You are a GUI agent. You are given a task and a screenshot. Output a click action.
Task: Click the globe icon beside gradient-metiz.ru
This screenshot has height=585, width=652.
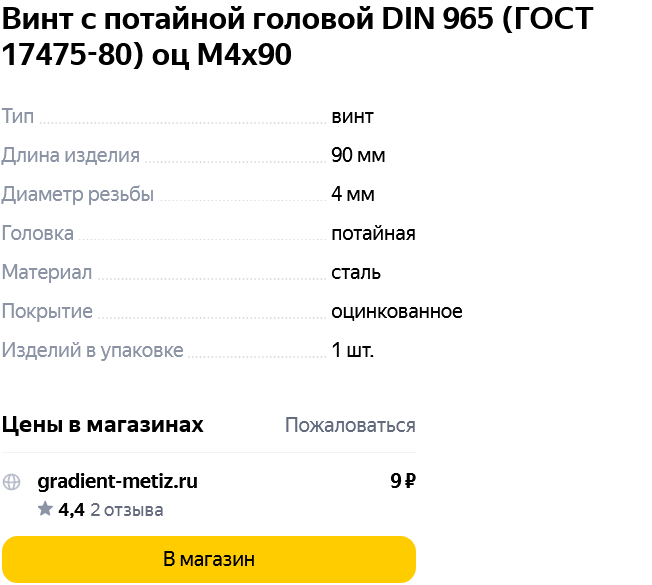pos(11,482)
